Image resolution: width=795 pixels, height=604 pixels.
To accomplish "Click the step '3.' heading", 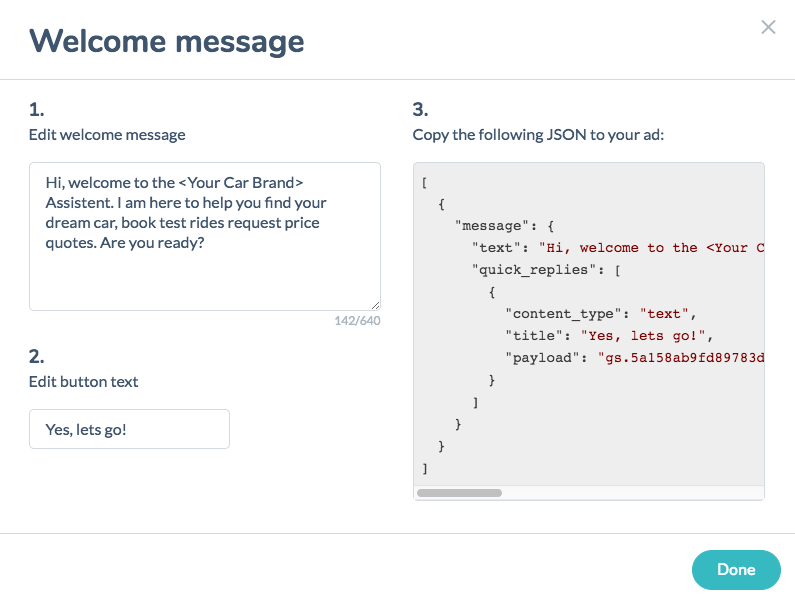I will click(420, 109).
